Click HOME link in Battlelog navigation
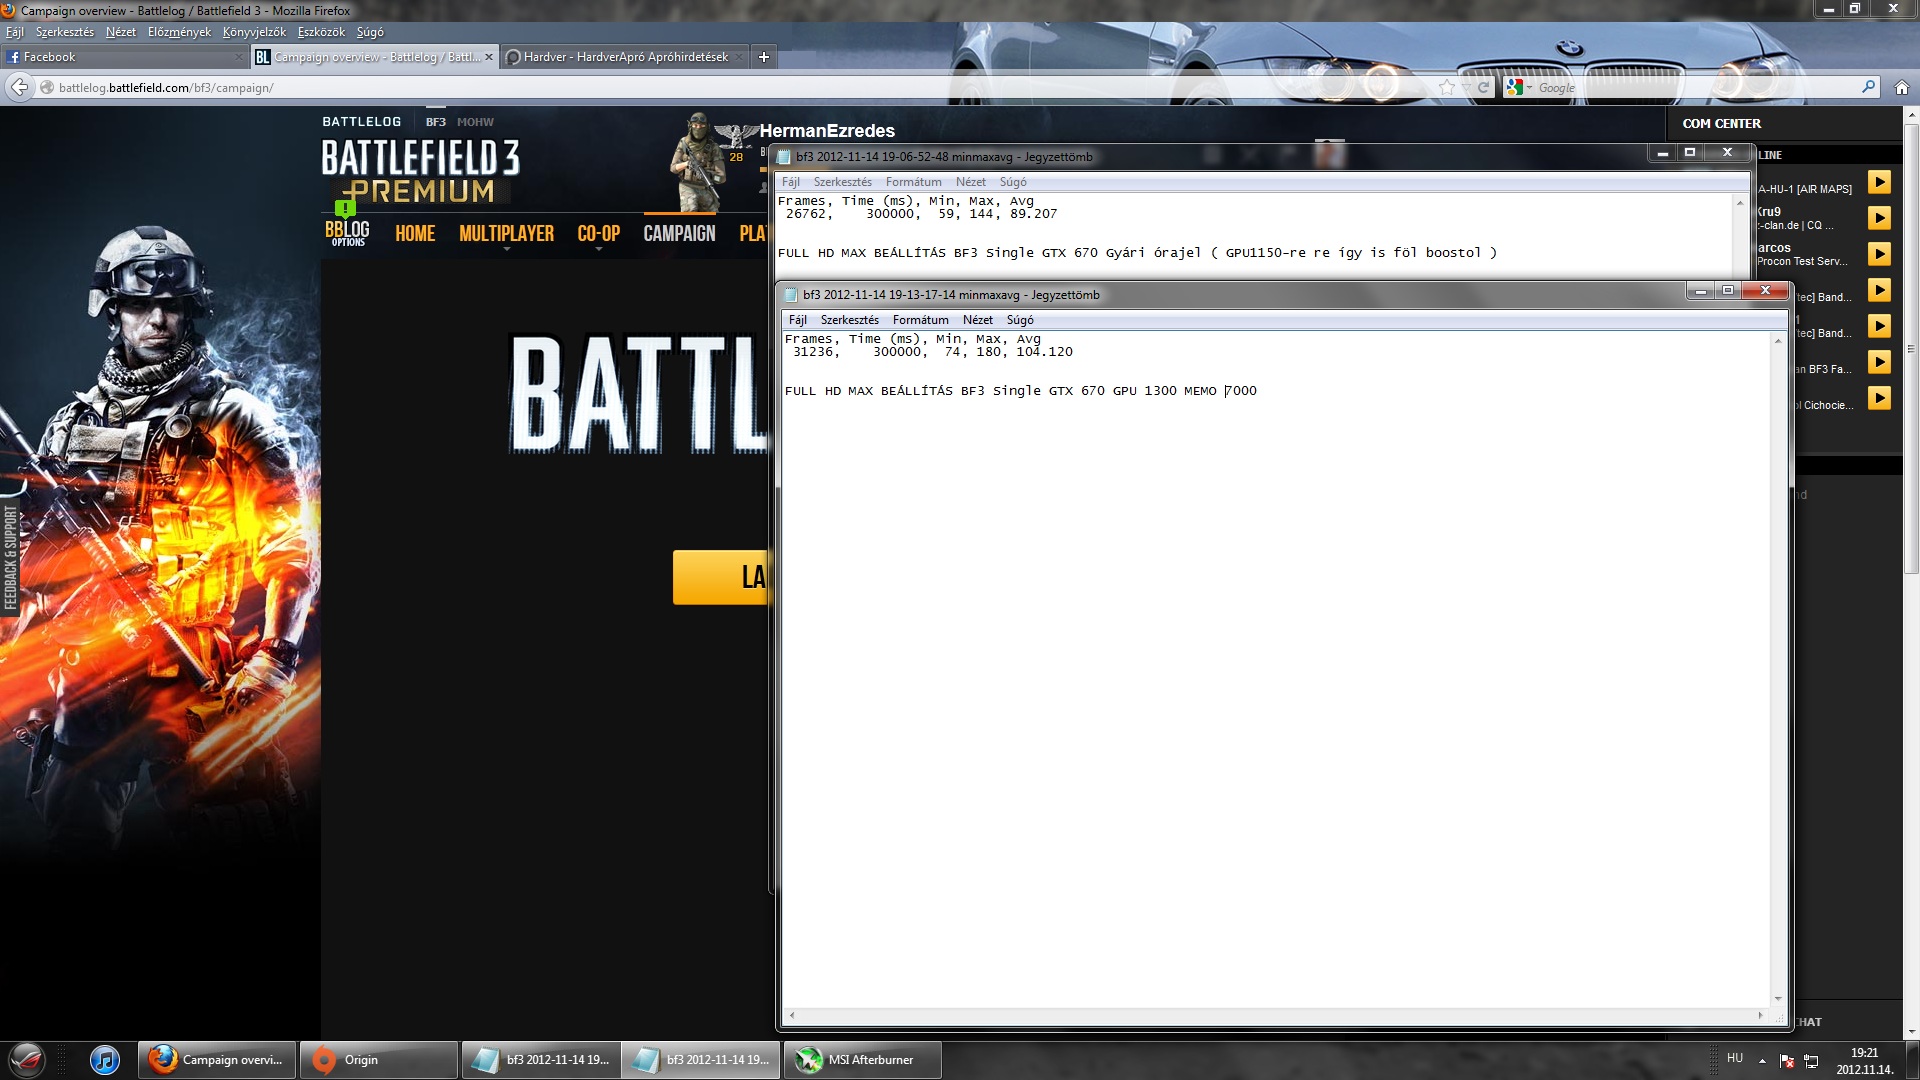The image size is (1920, 1080). click(415, 234)
